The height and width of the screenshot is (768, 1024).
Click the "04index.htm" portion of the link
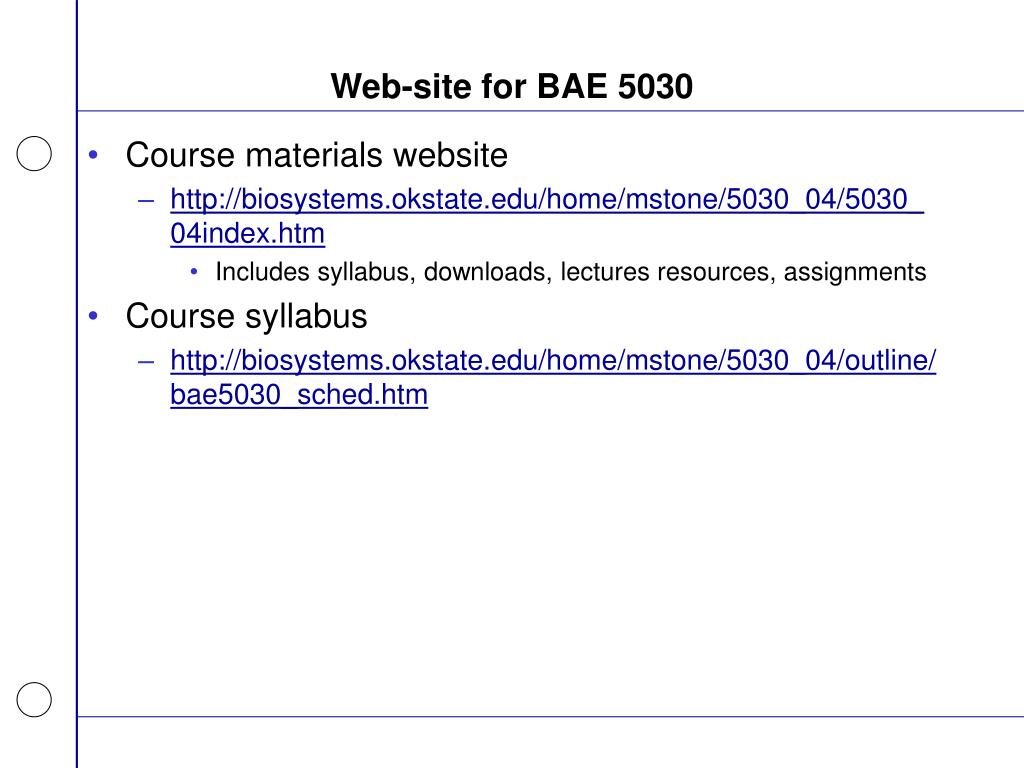point(248,233)
